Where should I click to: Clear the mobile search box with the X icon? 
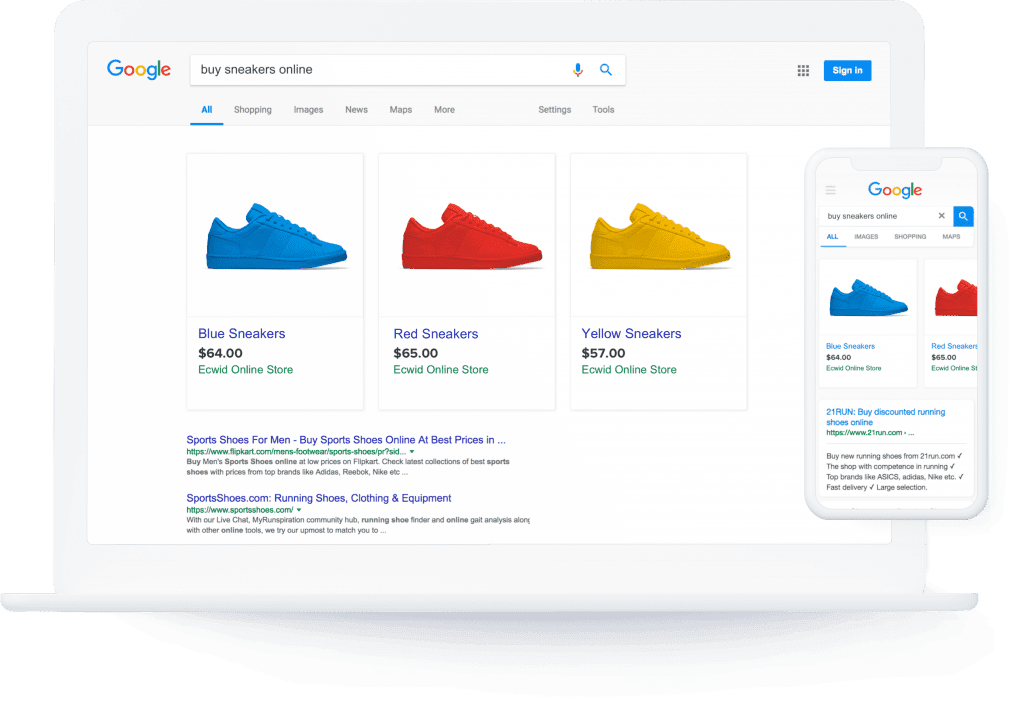(940, 215)
